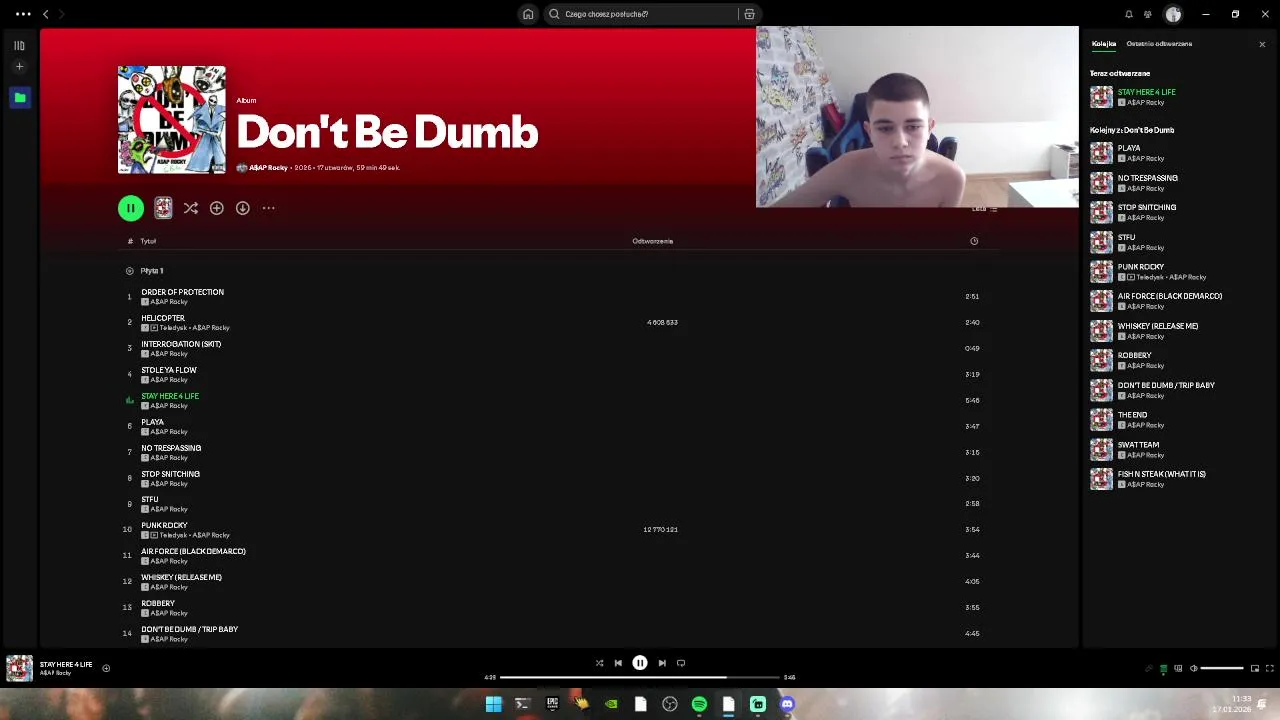The image size is (1280, 720).
Task: Expand Your Library in the sidebar
Action: (19, 45)
